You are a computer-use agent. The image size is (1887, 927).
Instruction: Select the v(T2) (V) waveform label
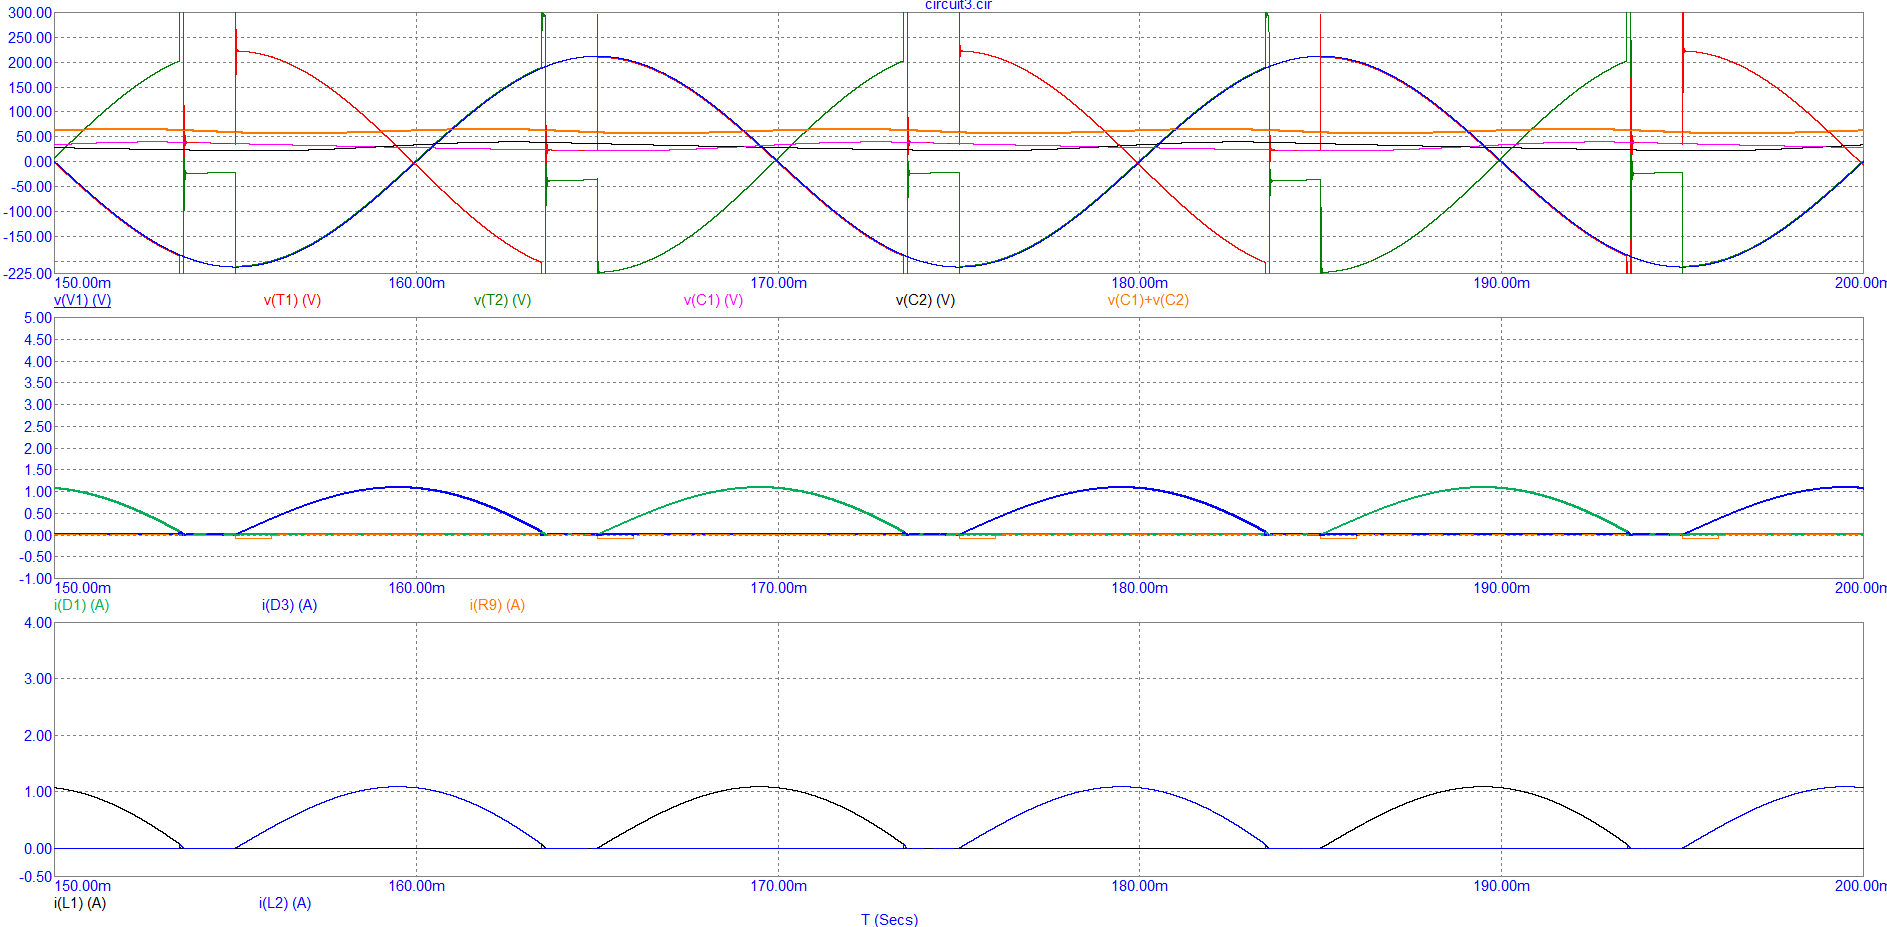(502, 300)
